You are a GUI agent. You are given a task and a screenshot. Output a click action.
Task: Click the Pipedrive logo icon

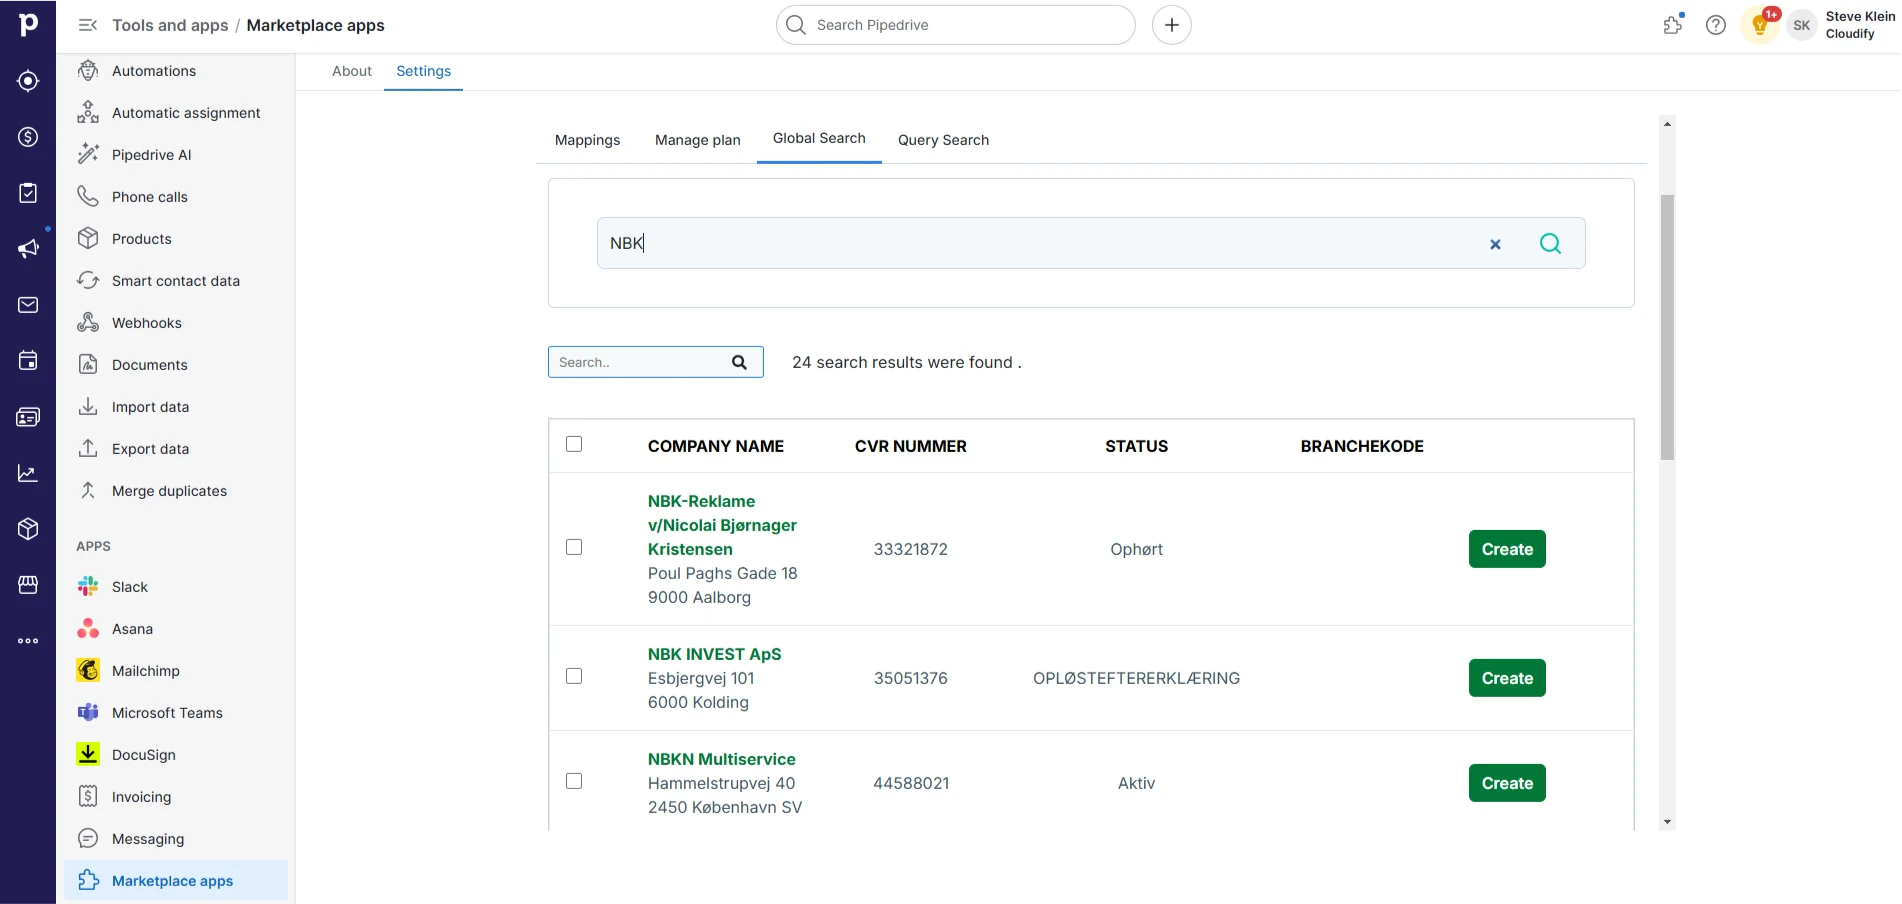28,24
